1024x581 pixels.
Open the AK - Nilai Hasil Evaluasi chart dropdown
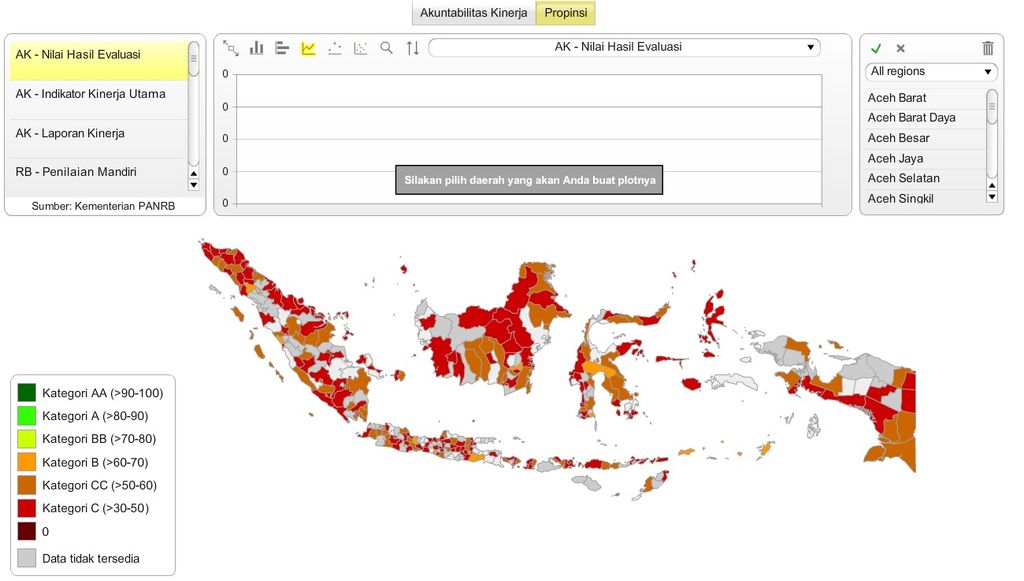pyautogui.click(x=624, y=47)
